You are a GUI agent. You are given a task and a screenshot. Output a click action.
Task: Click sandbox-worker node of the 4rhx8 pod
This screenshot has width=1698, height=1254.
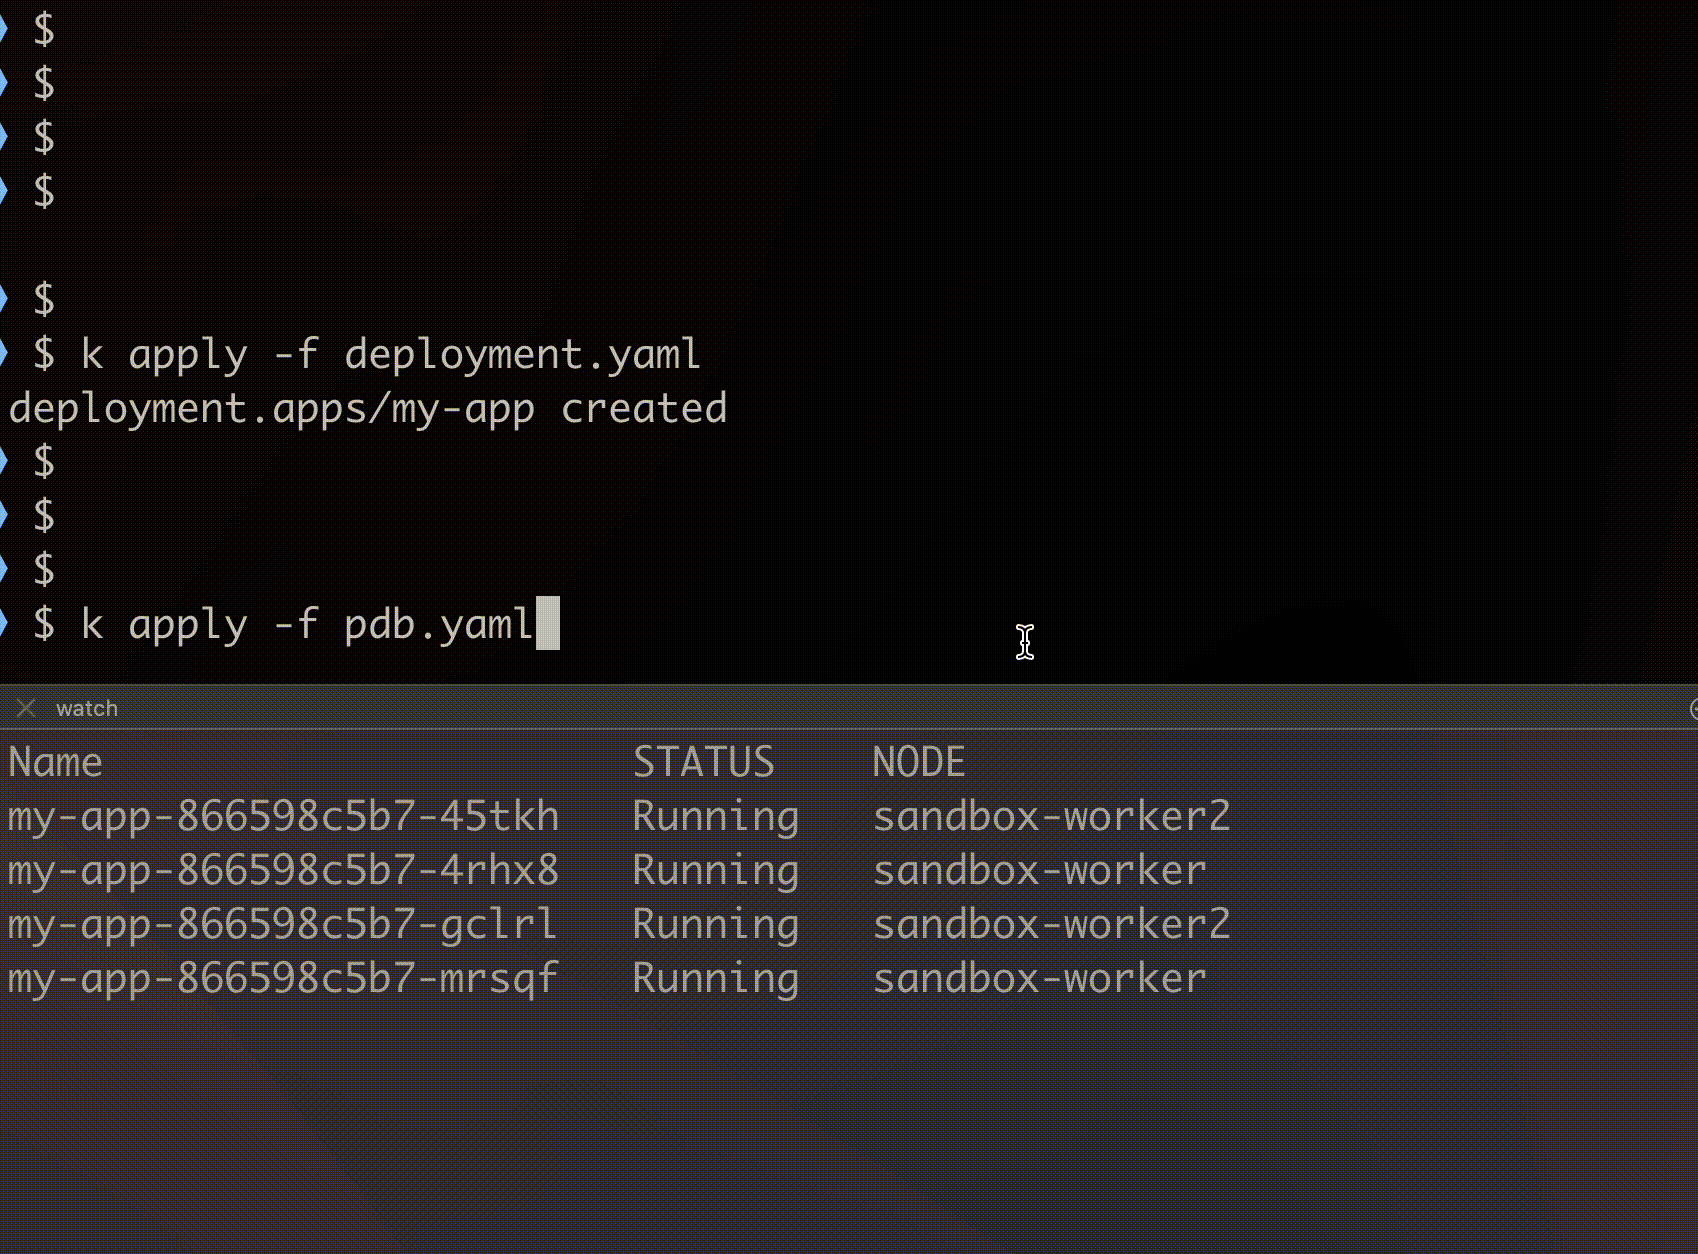(1038, 870)
